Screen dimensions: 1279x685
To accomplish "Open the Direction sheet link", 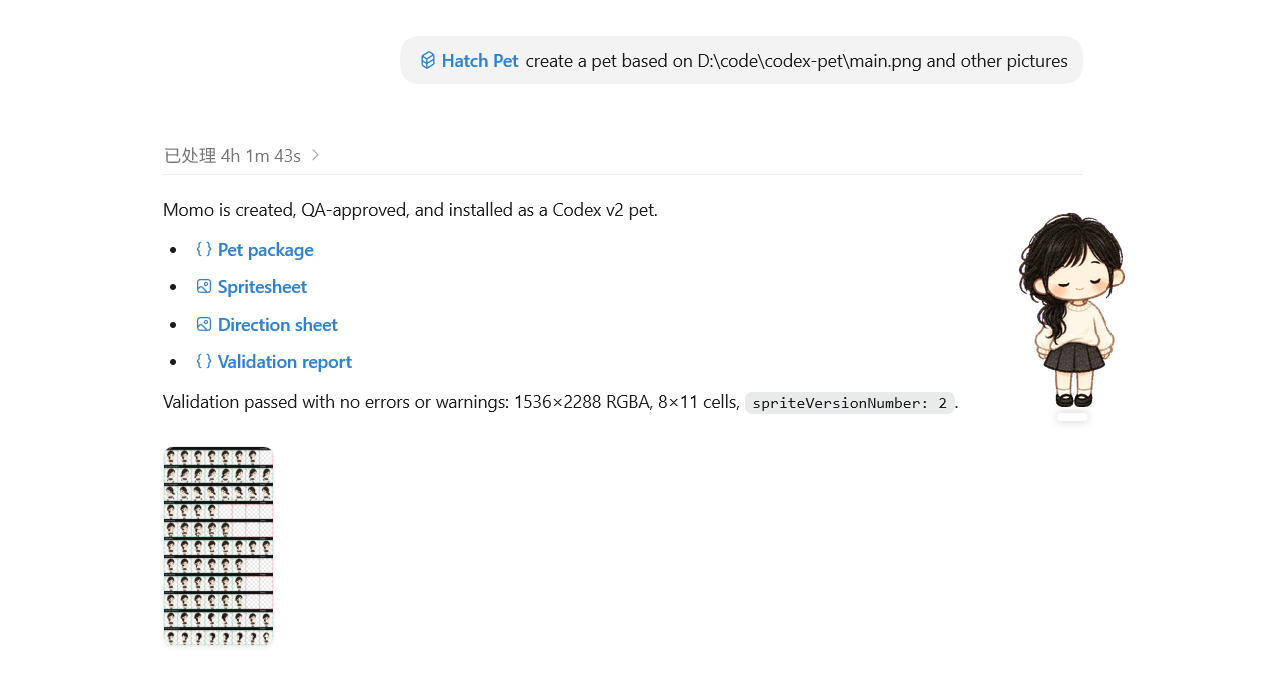I will (277, 324).
